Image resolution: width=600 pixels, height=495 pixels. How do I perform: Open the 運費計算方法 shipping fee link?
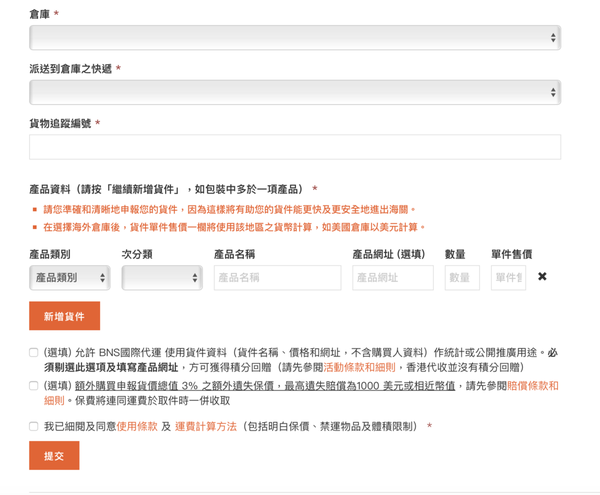[x=205, y=426]
